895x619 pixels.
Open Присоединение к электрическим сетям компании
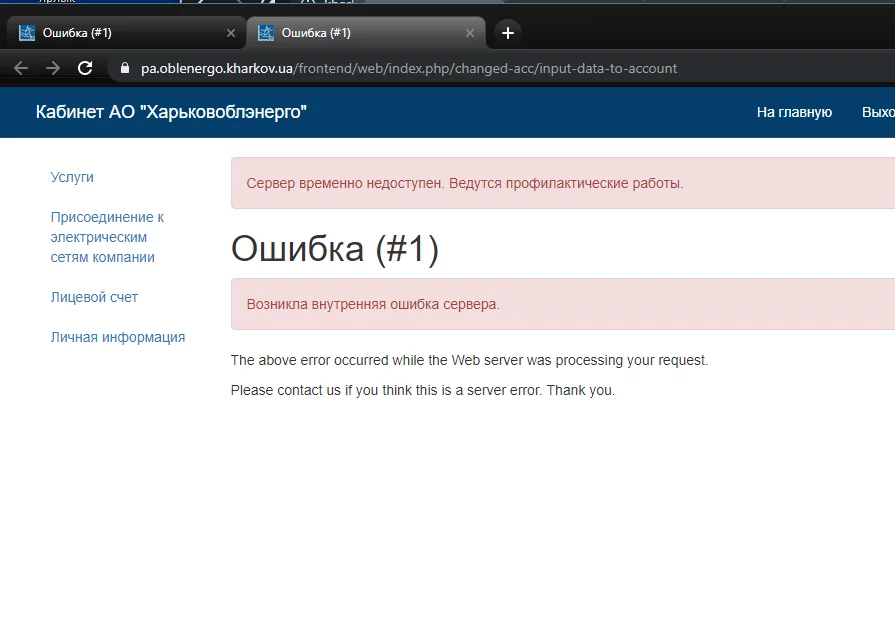(107, 237)
